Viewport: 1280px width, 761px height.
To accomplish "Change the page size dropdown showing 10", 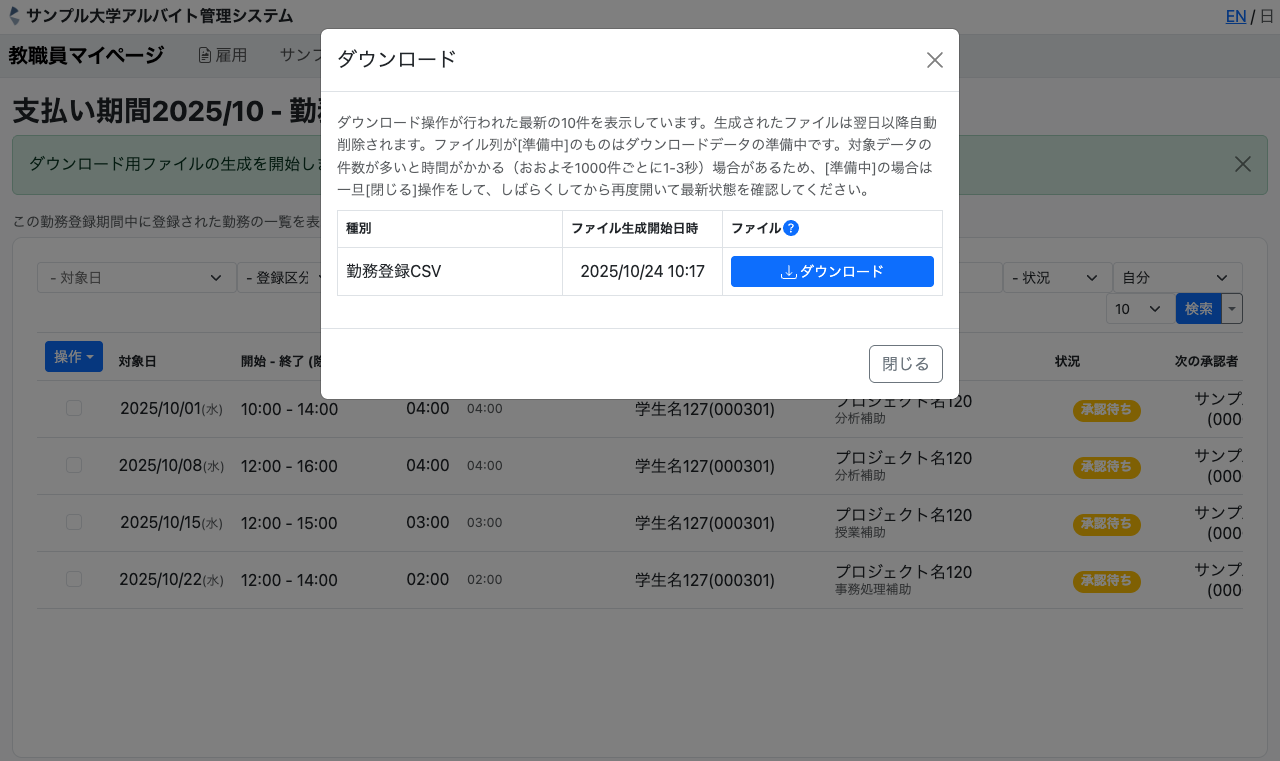I will point(1139,309).
